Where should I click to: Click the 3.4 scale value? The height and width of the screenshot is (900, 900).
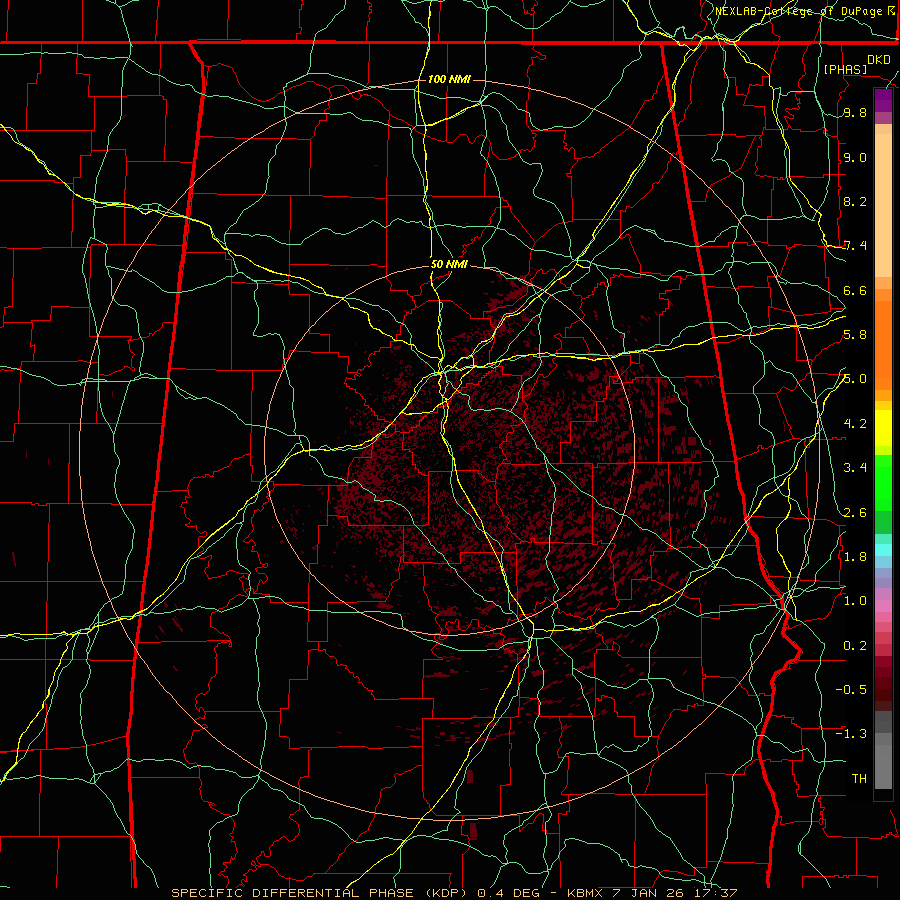[855, 468]
